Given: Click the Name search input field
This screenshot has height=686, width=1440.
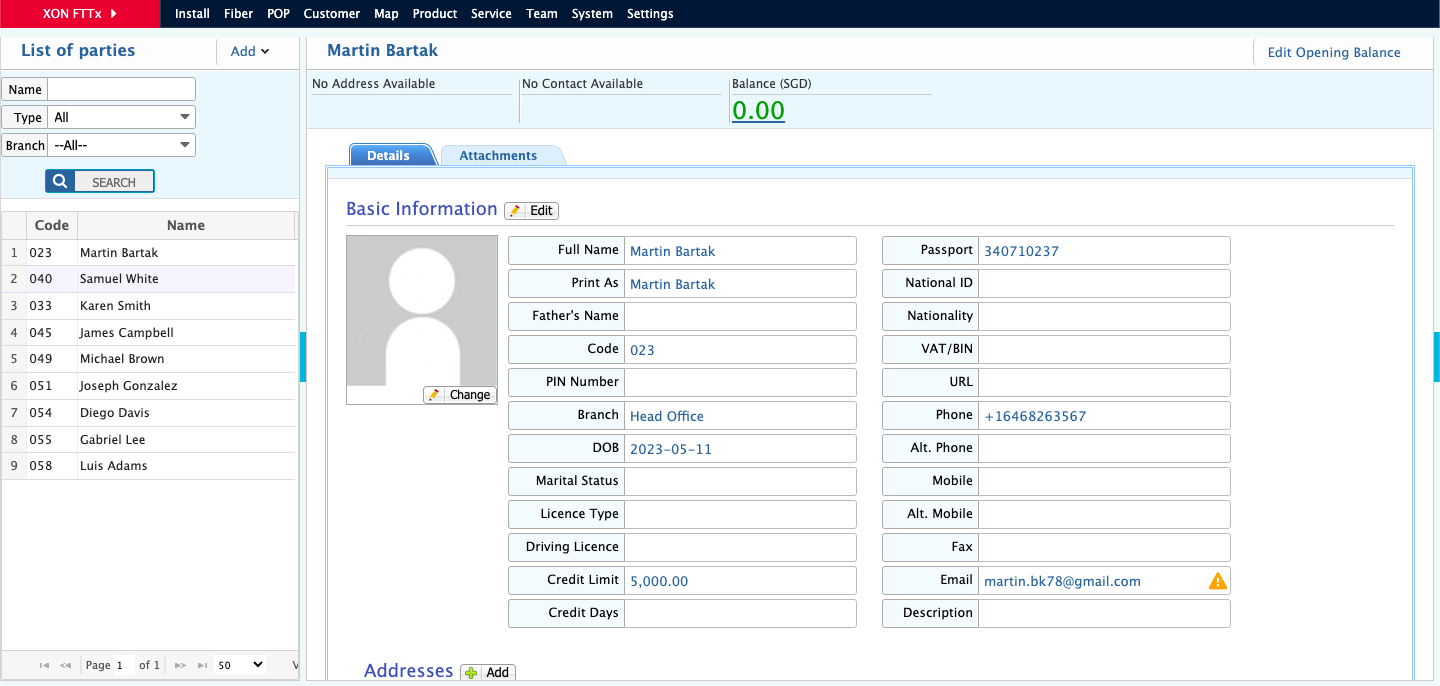Looking at the screenshot, I should 121,89.
